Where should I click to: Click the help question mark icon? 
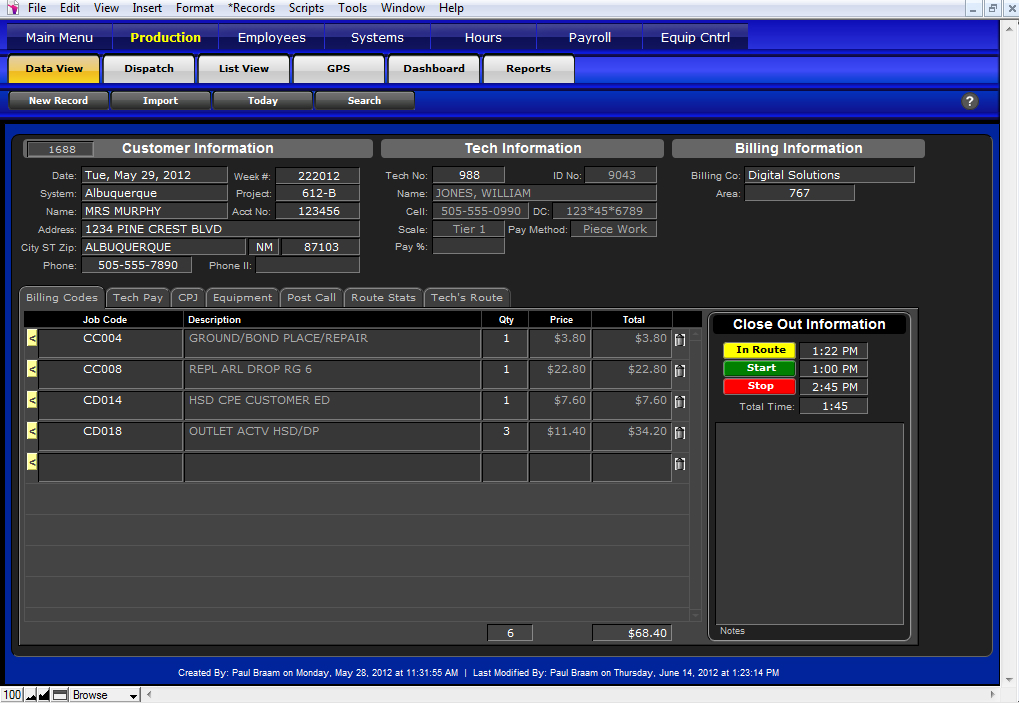969,101
